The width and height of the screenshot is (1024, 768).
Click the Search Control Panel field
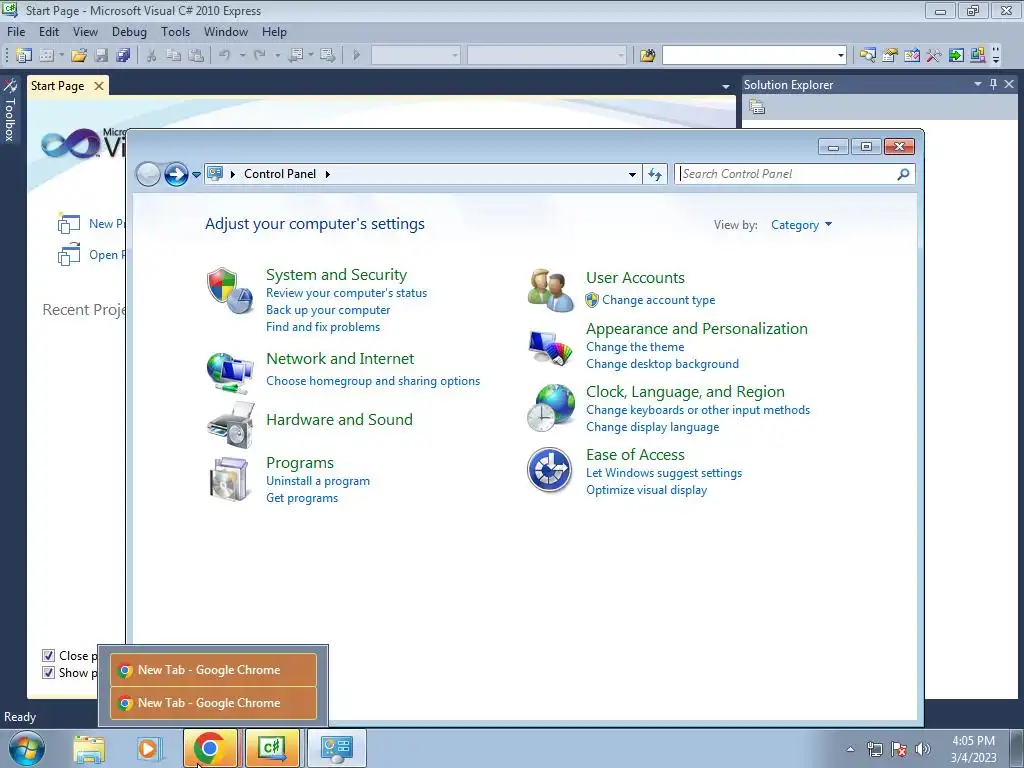[795, 174]
